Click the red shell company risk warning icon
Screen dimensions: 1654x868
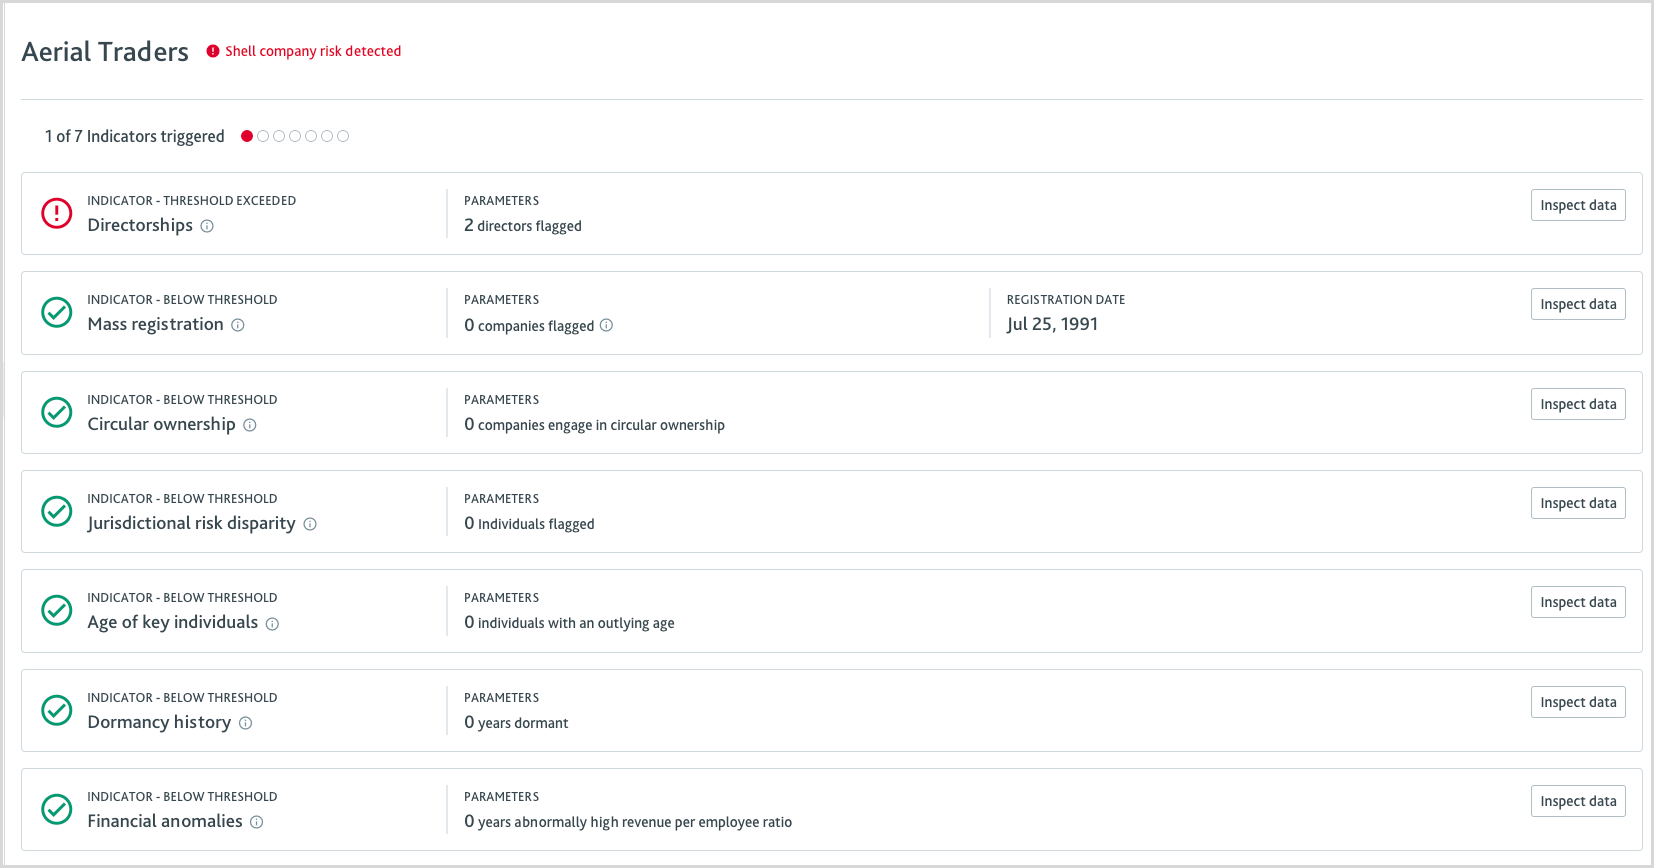point(213,51)
